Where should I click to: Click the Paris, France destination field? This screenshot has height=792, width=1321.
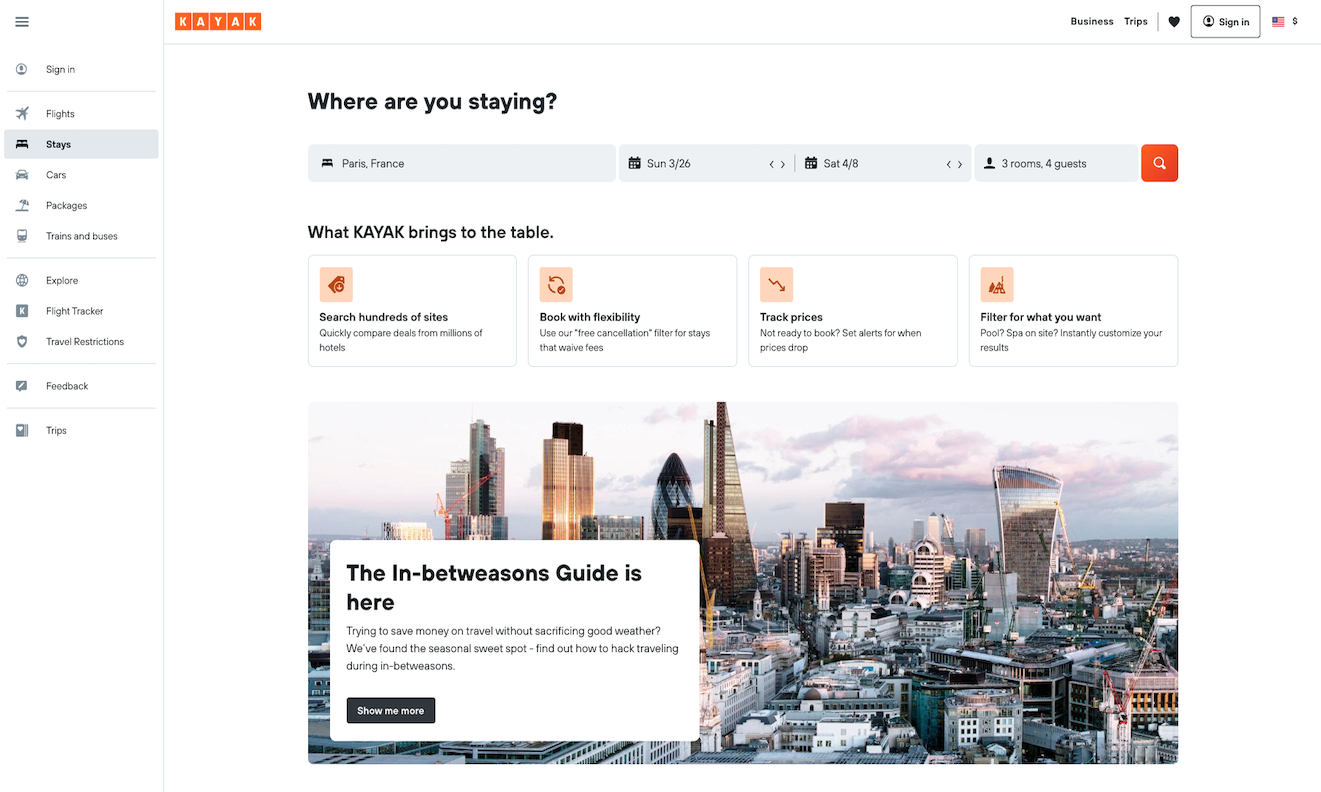461,163
